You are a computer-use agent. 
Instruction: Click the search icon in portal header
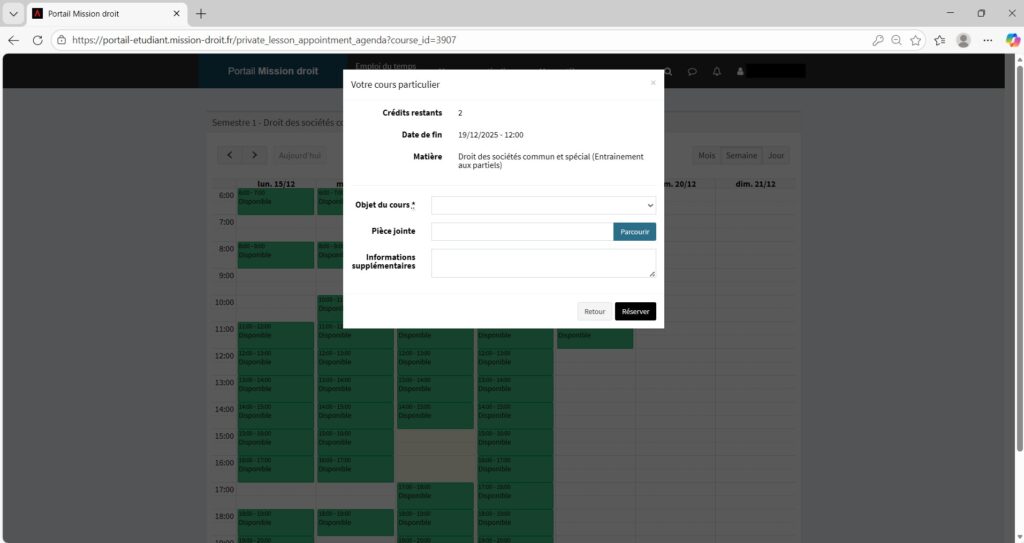click(668, 72)
